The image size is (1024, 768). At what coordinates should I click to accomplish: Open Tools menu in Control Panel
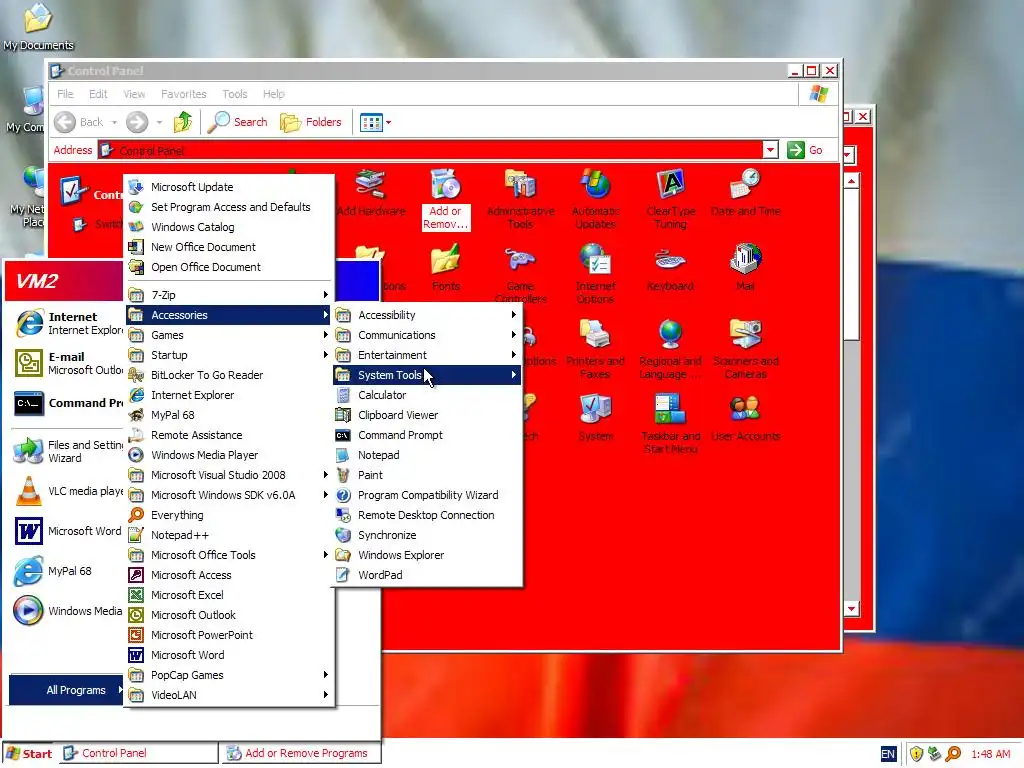[234, 94]
